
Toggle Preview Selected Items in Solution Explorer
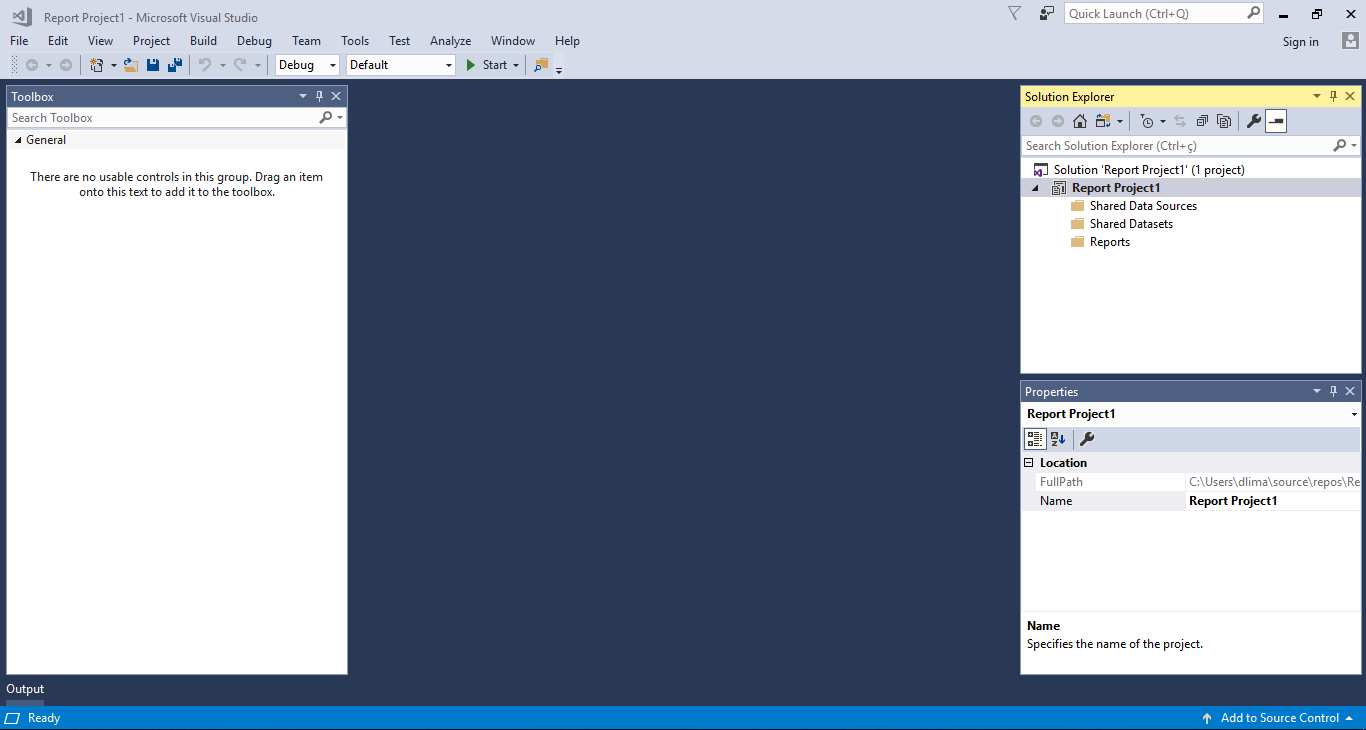pos(1276,121)
